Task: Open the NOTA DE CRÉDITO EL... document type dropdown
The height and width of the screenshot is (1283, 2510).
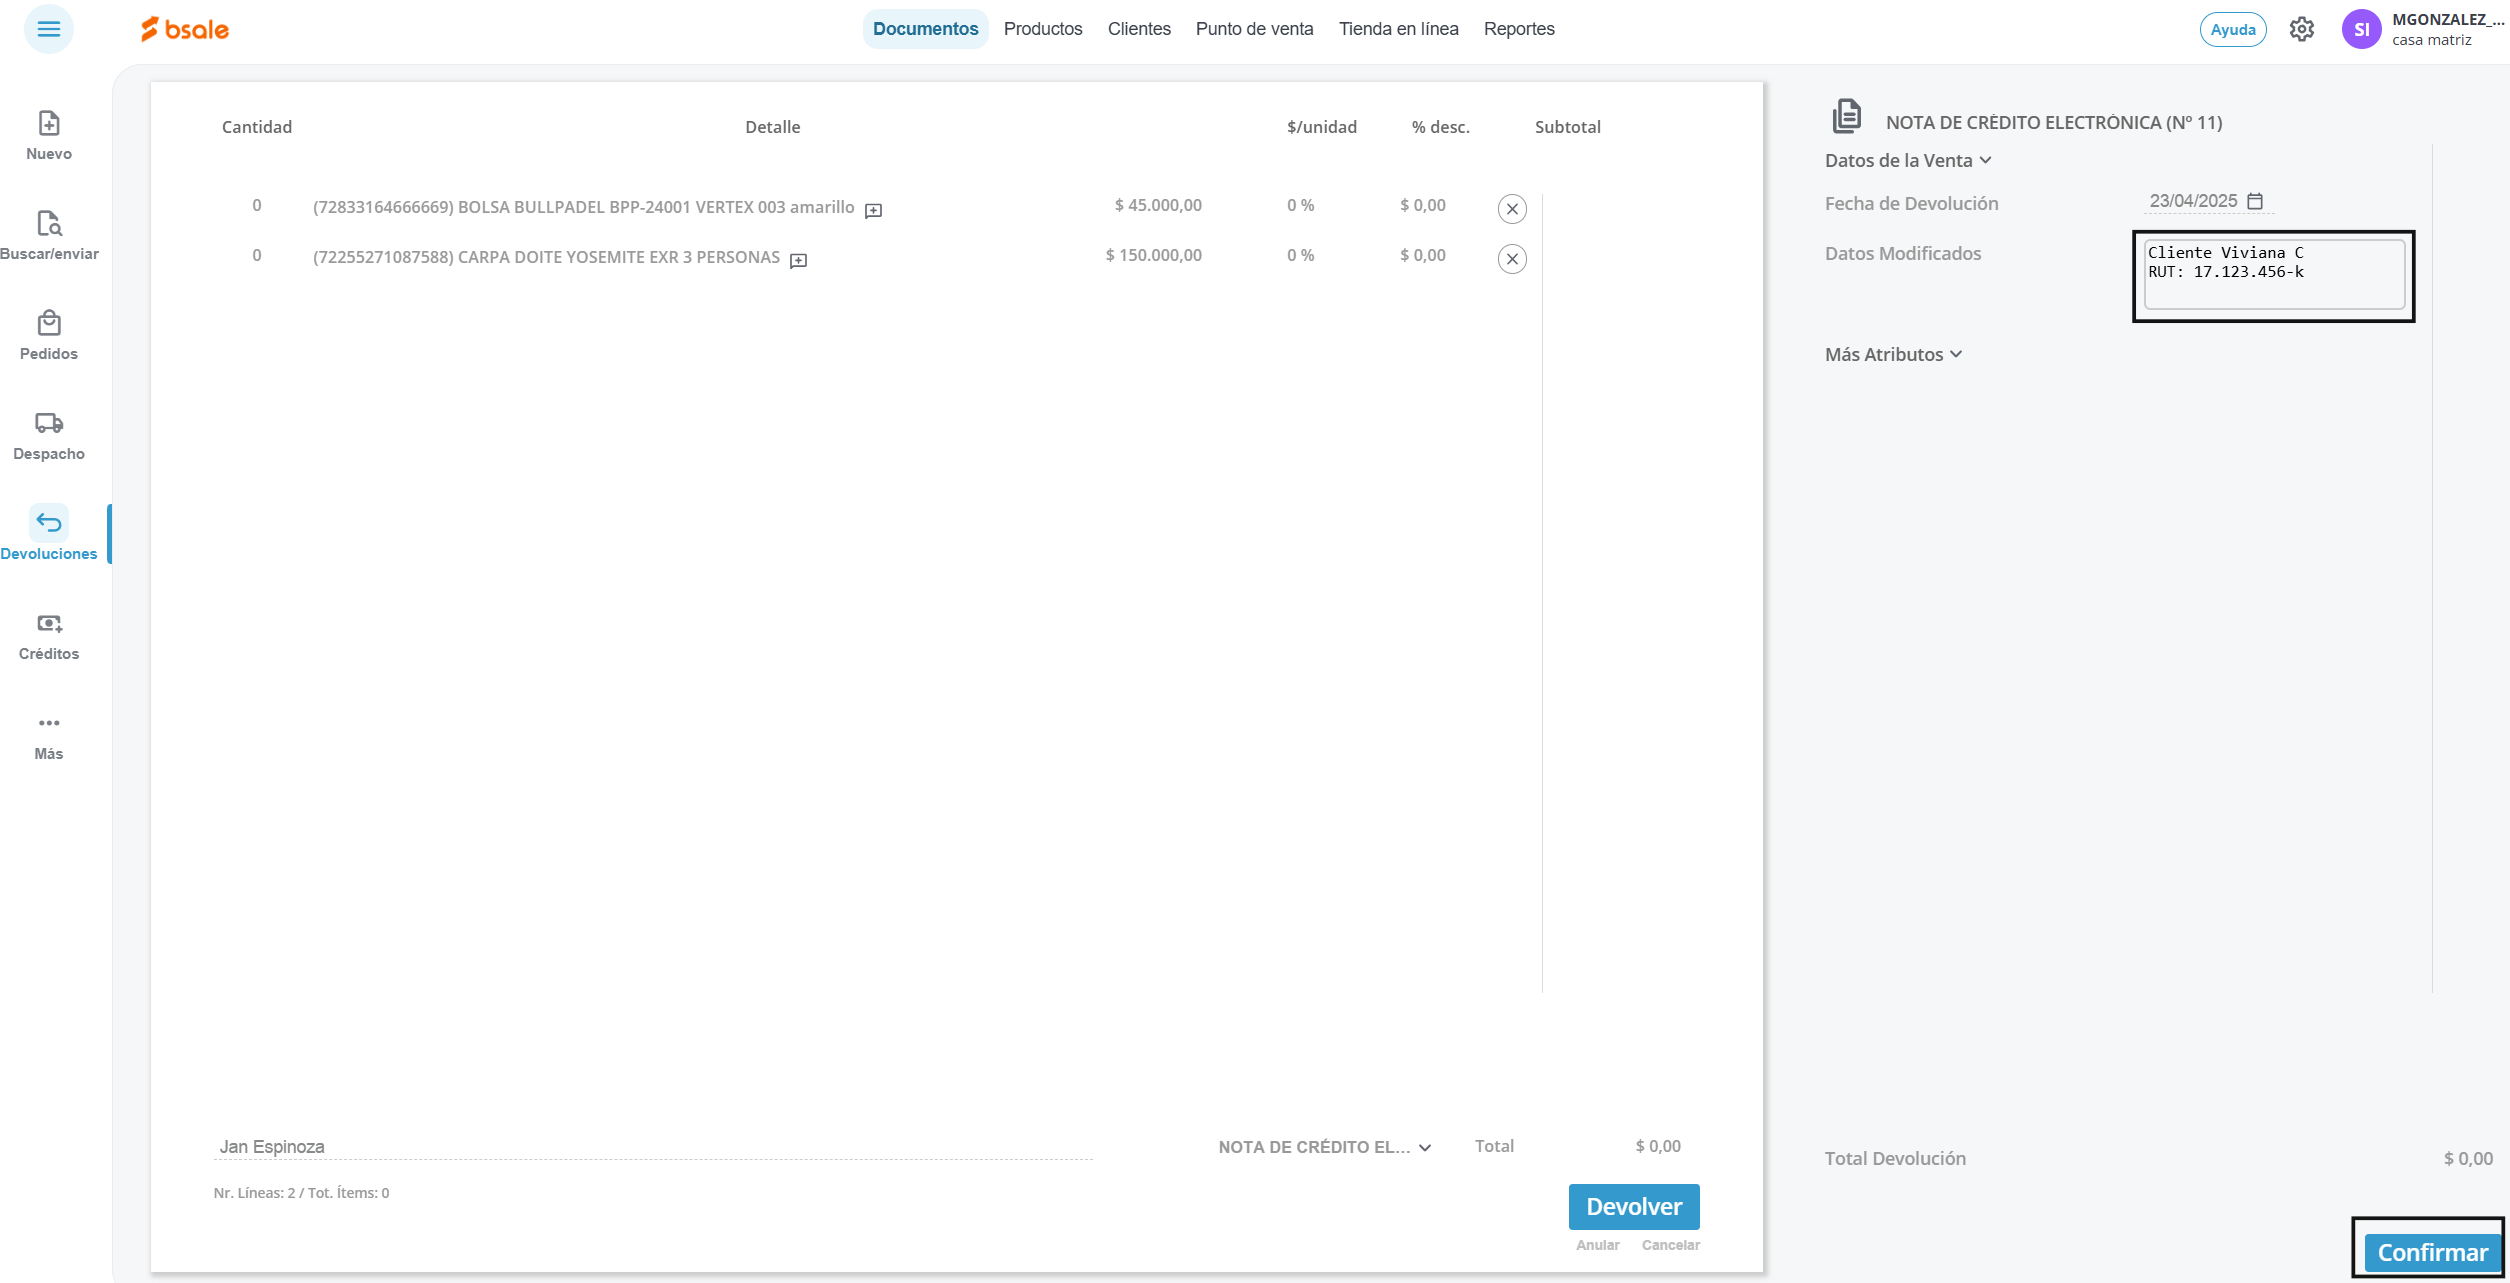Action: 1324,1147
